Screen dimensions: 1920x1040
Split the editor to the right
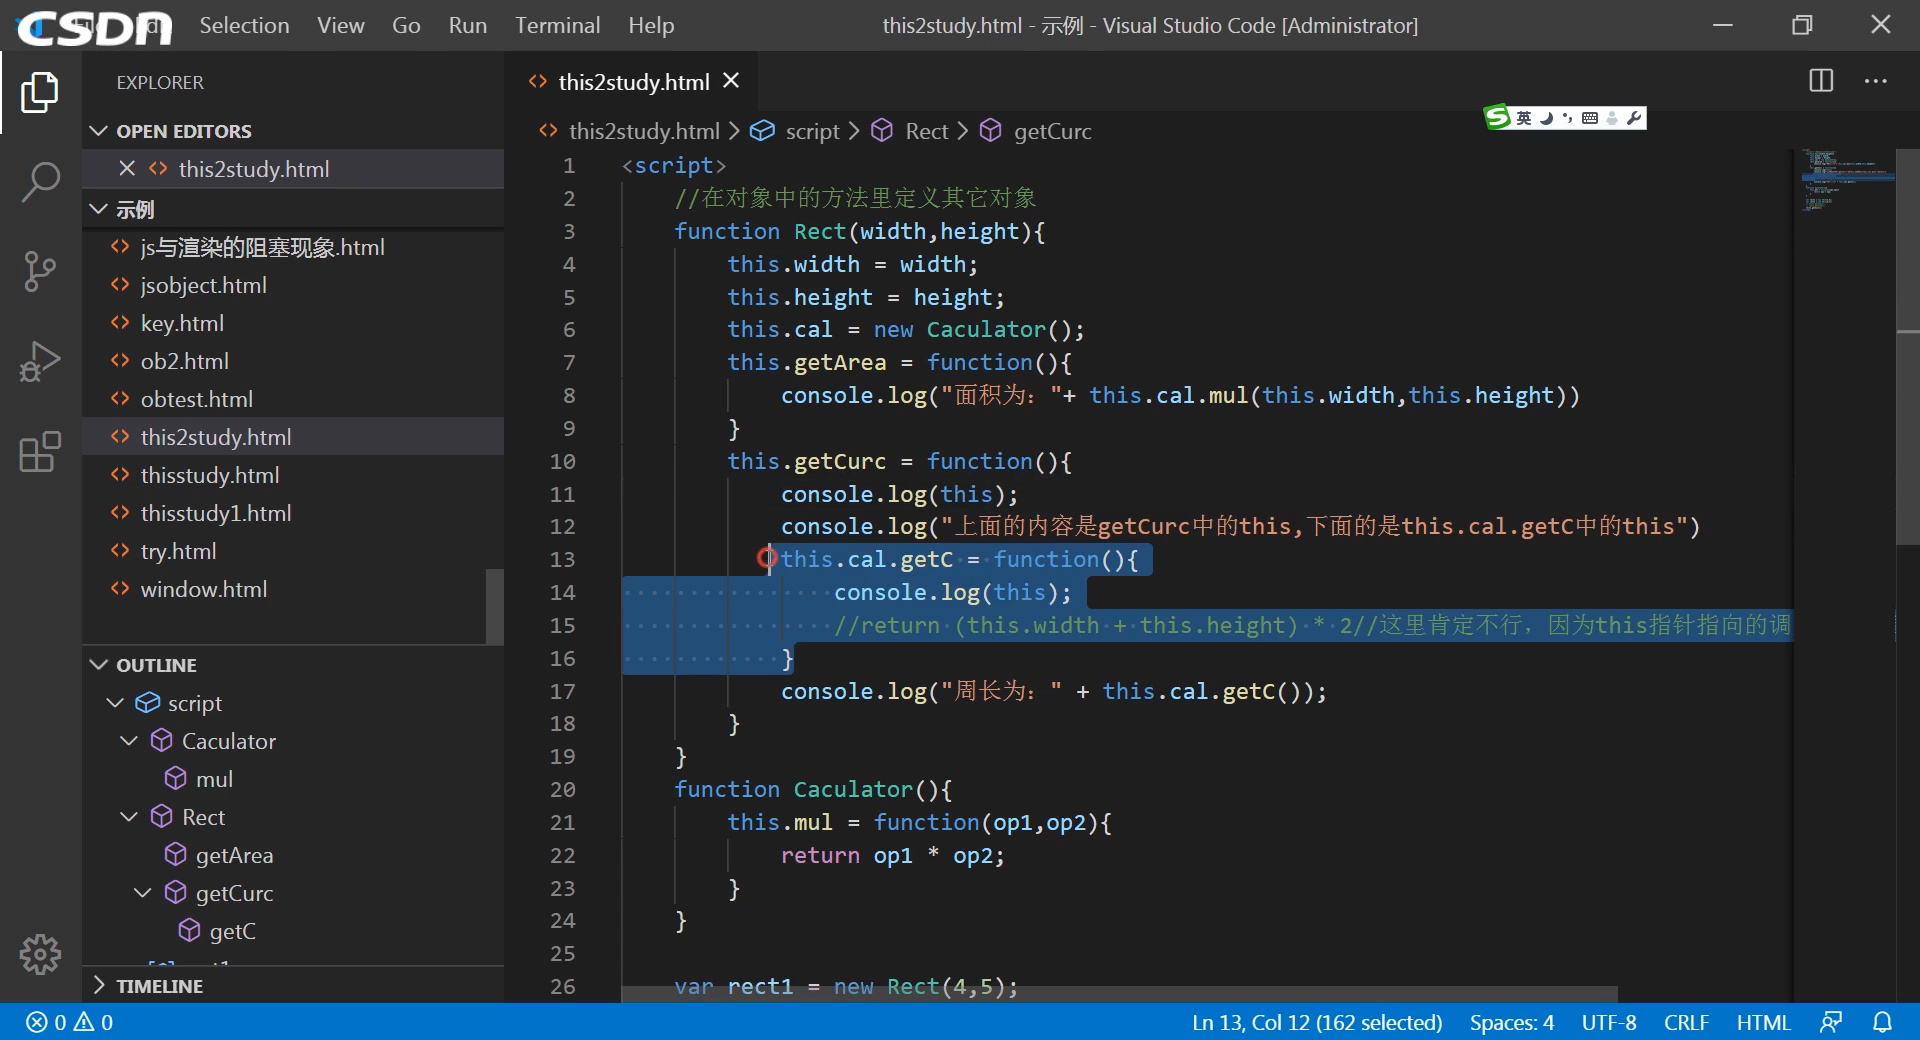pos(1822,81)
